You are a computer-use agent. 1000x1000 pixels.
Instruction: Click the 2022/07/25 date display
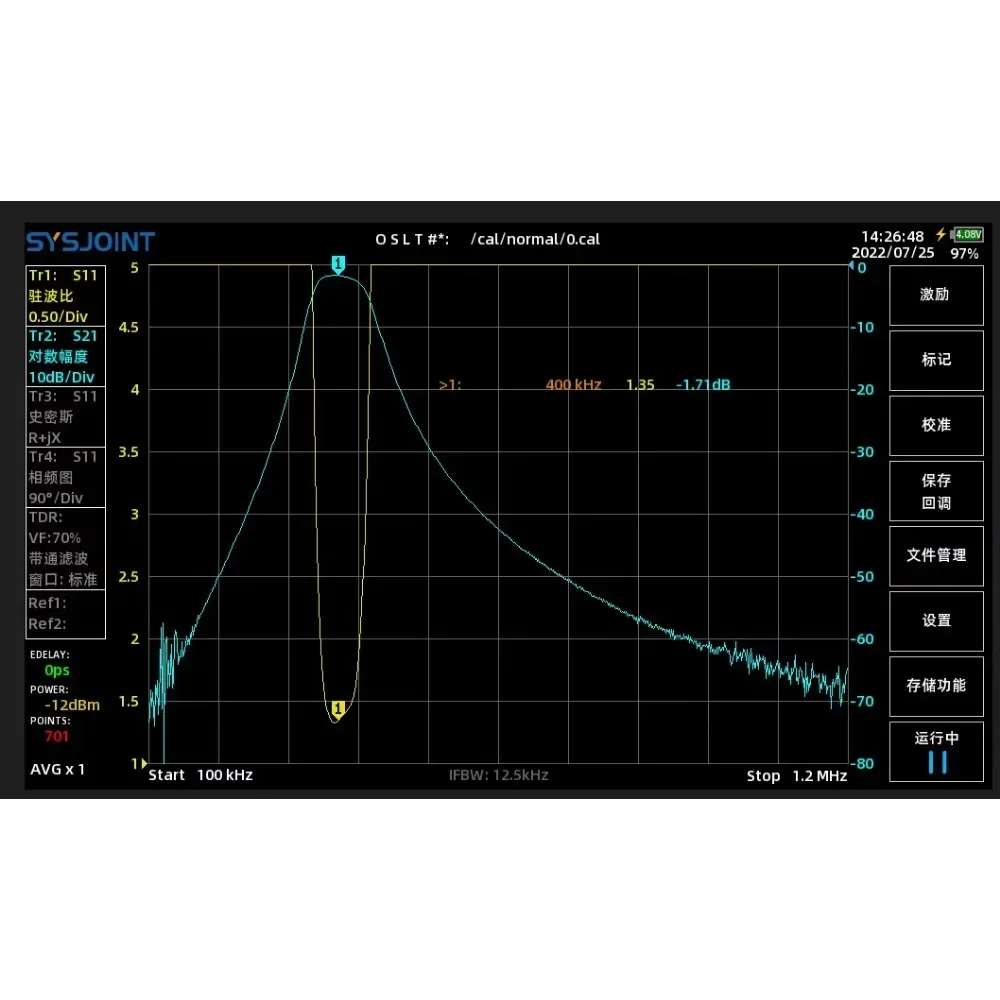tap(893, 253)
